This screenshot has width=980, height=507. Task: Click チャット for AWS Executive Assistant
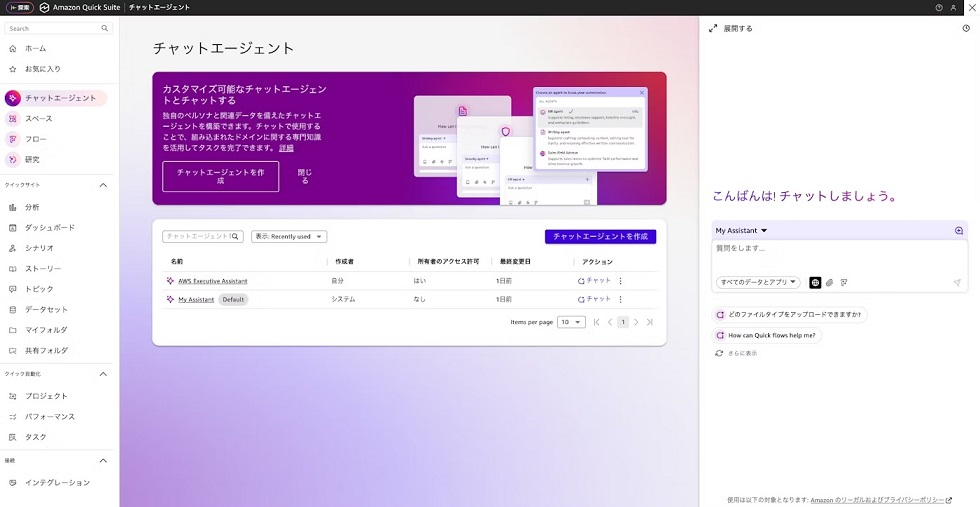pos(594,281)
